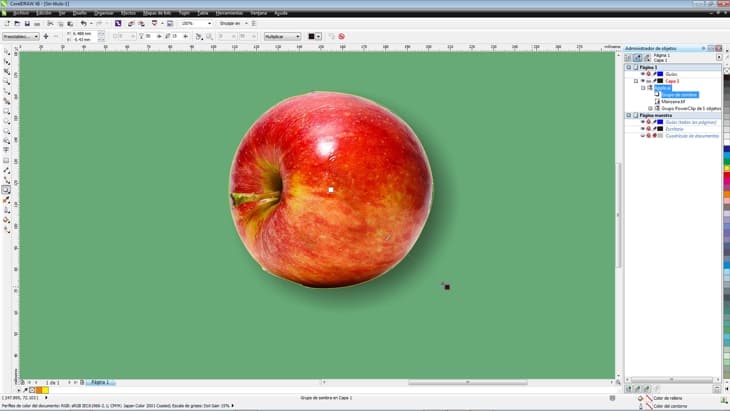730x411 pixels.
Task: Toggle visibility eye of Capa 1
Action: pos(643,81)
